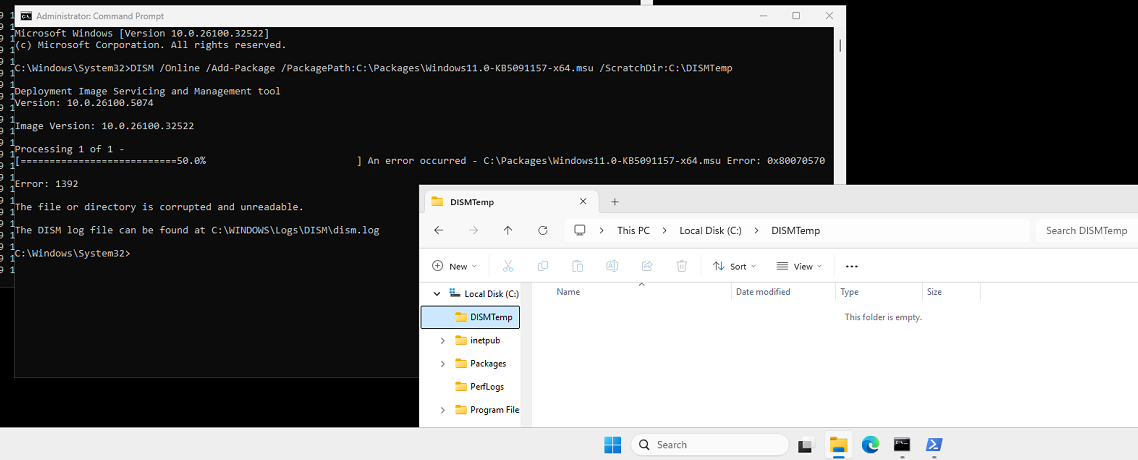Click the Share icon in Explorer toolbar
1138x460 pixels.
[647, 266]
